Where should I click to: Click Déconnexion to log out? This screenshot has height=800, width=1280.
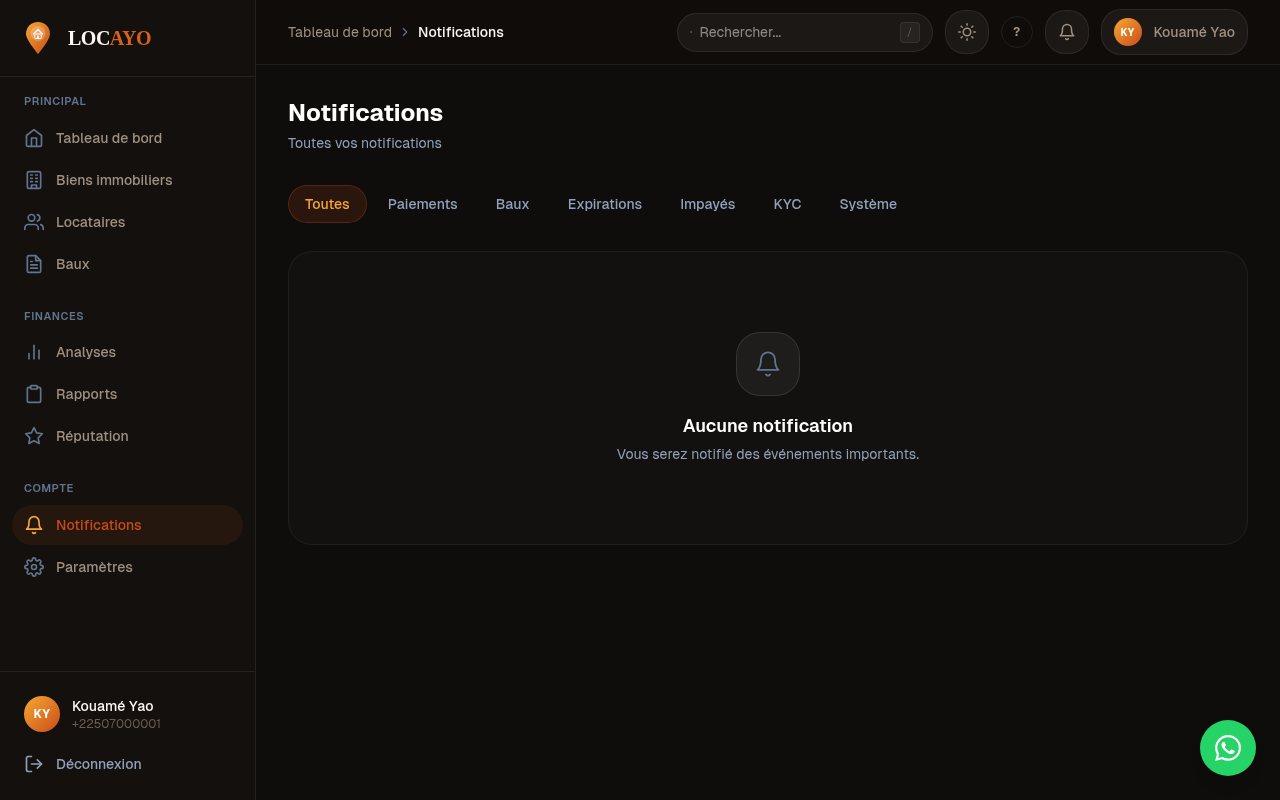[98, 764]
